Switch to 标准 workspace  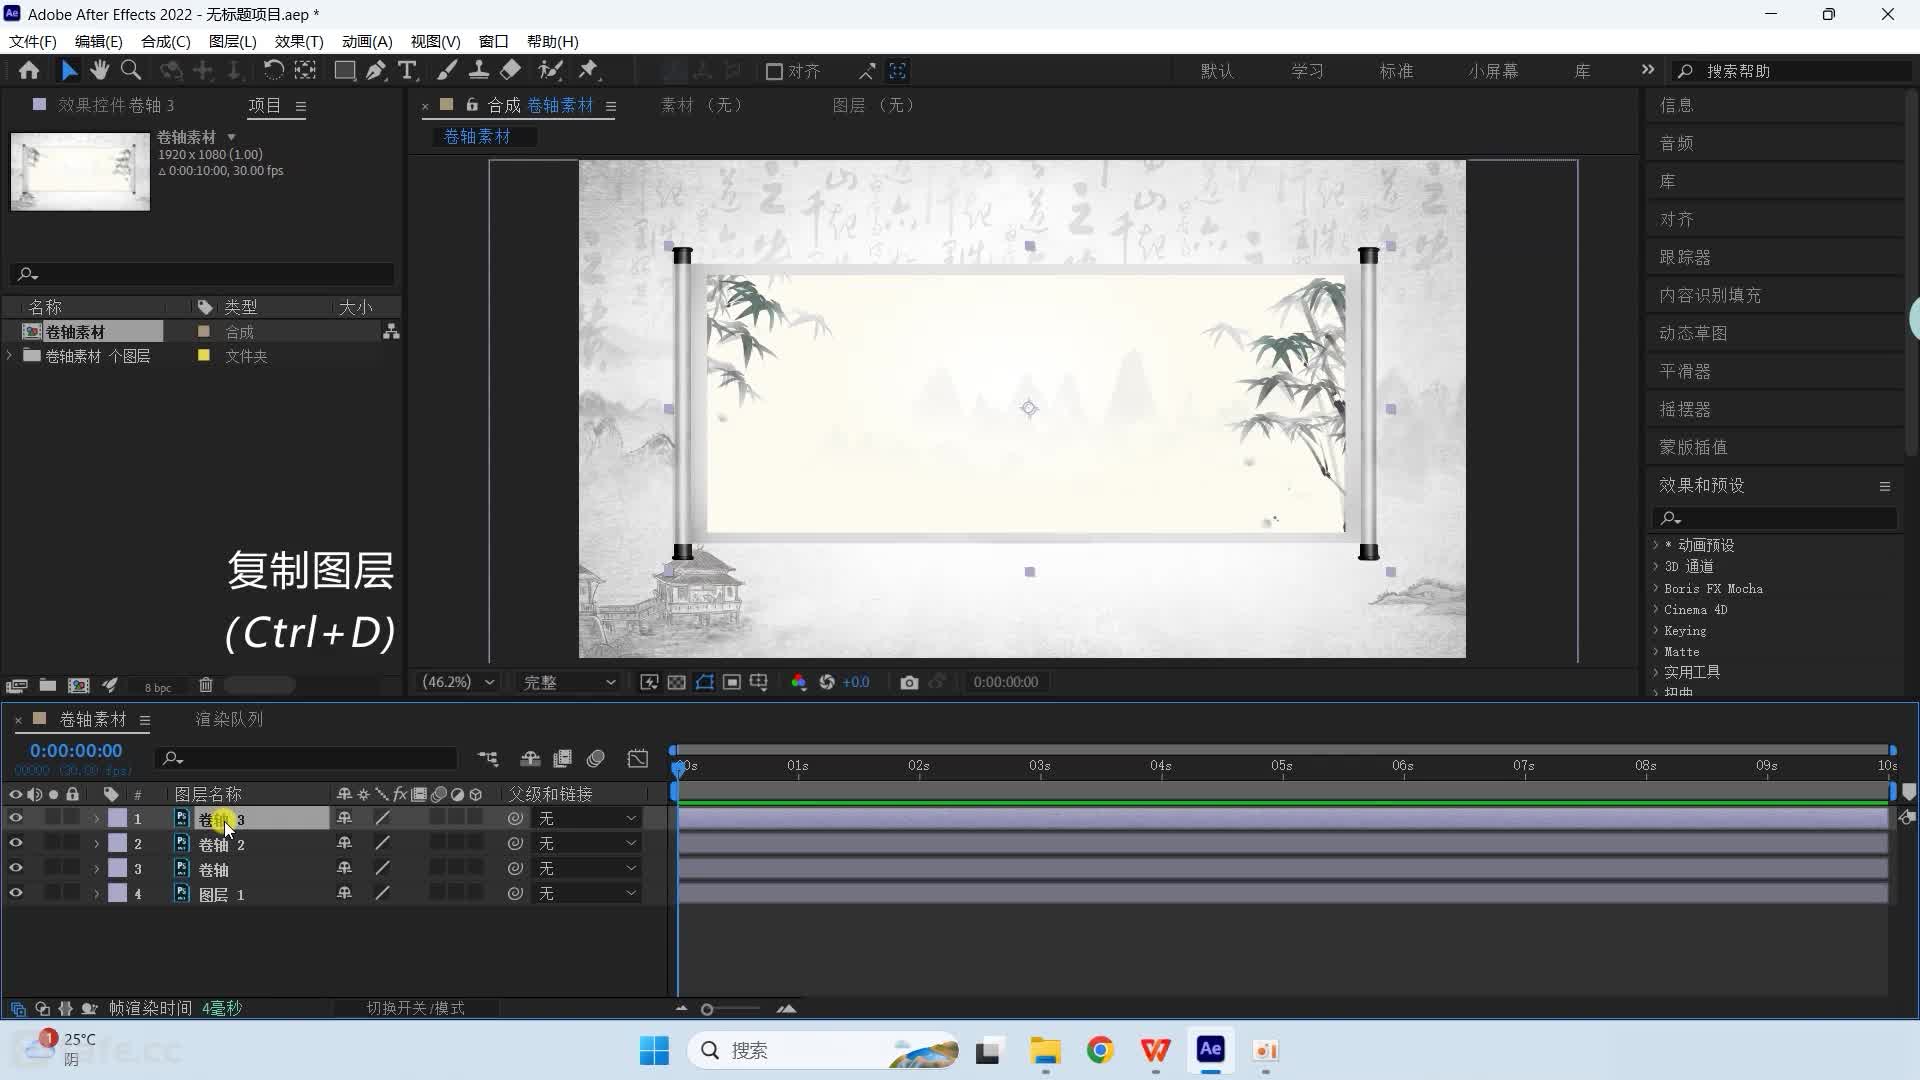coord(1396,71)
